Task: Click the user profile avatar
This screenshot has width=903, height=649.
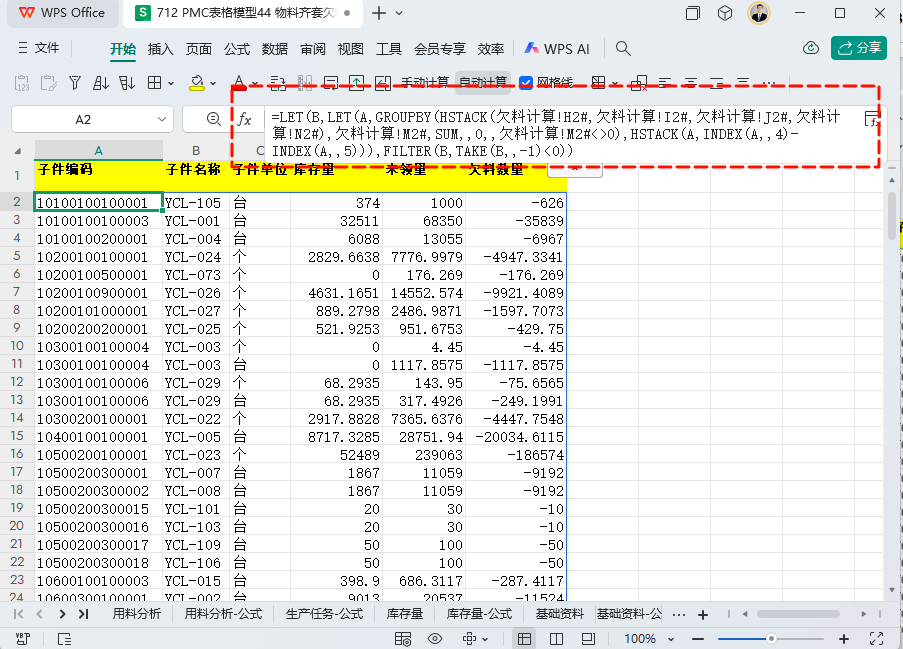Action: [759, 13]
